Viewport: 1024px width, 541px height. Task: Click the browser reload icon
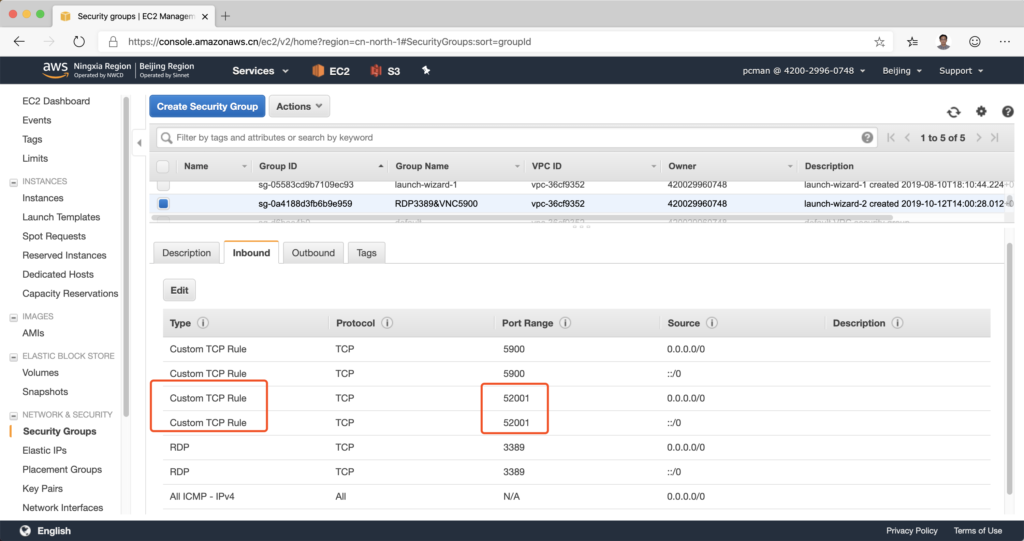tap(79, 42)
